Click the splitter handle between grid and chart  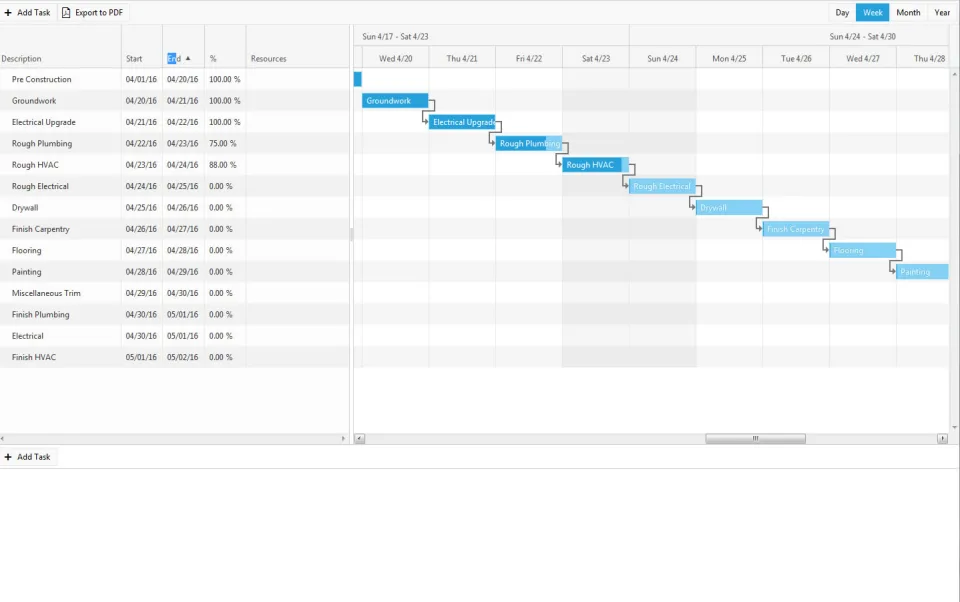tap(351, 234)
